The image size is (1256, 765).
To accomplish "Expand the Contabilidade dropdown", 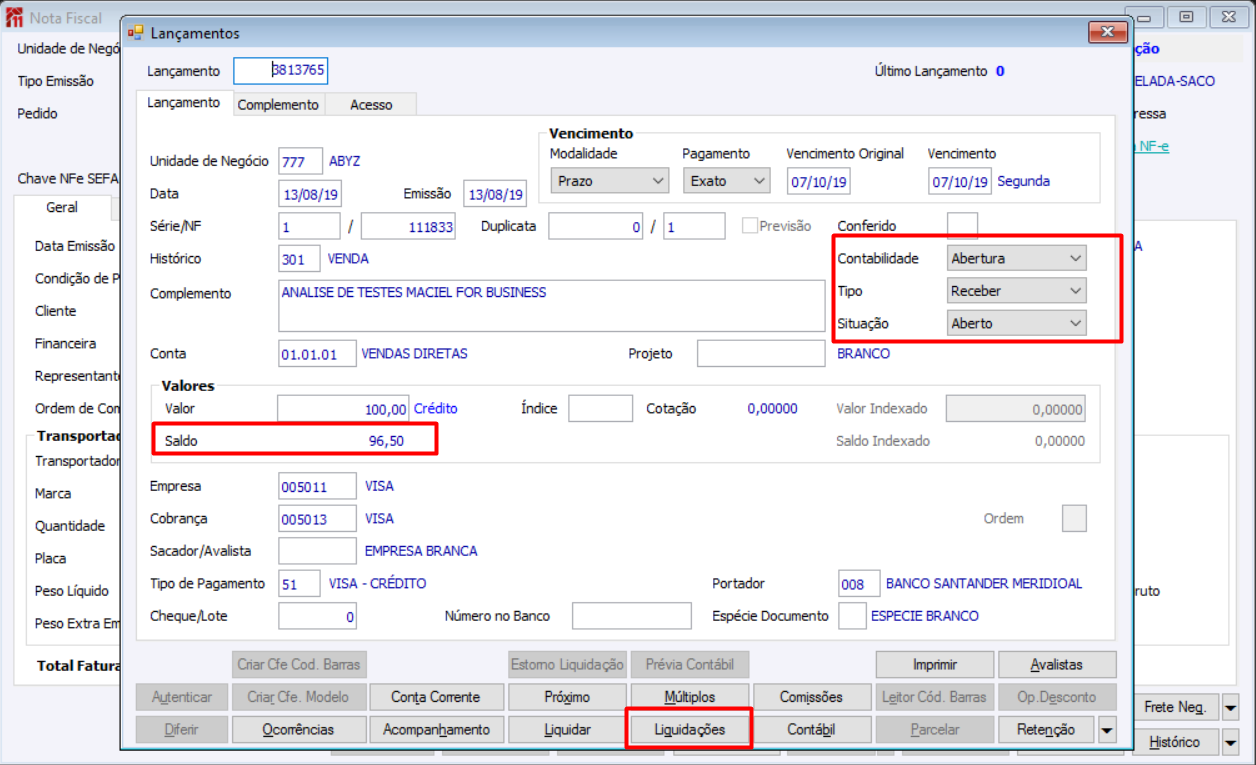I will (1016, 258).
